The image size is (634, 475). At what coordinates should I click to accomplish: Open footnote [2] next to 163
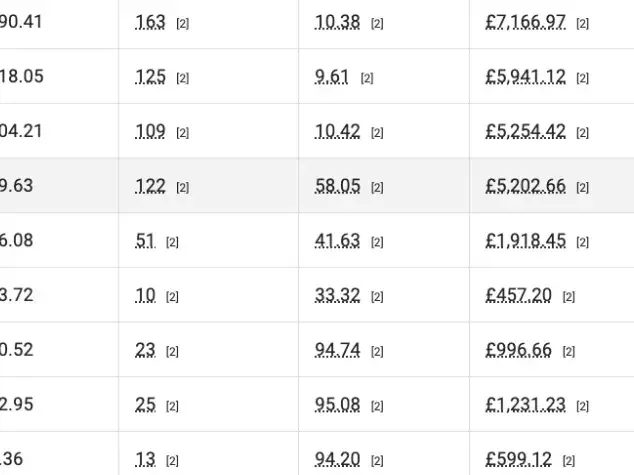coord(183,24)
